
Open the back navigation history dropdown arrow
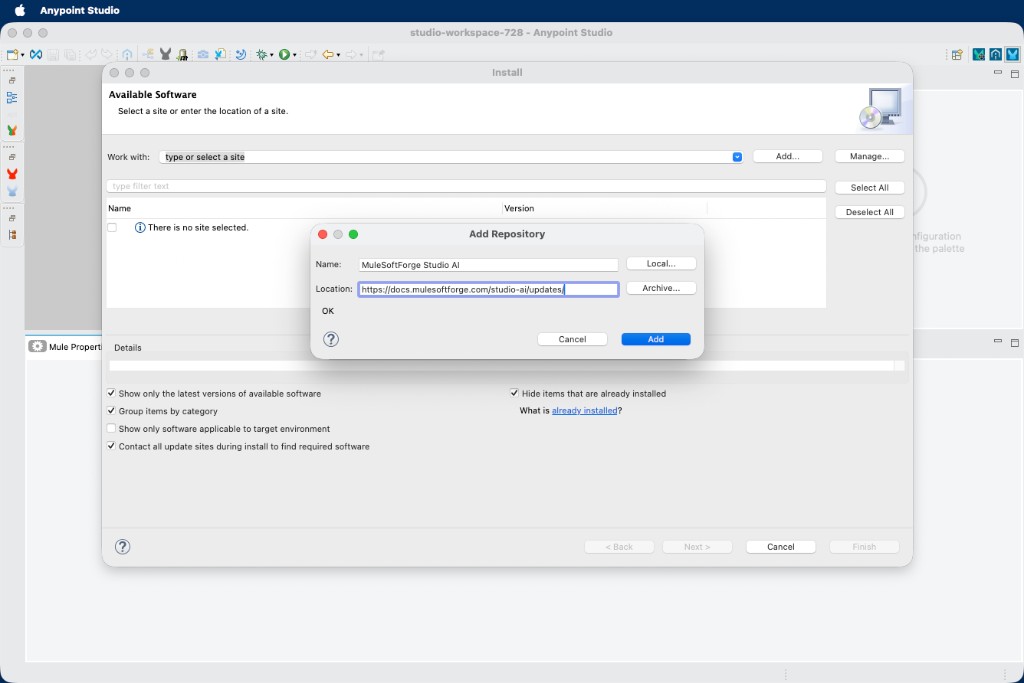[338, 56]
